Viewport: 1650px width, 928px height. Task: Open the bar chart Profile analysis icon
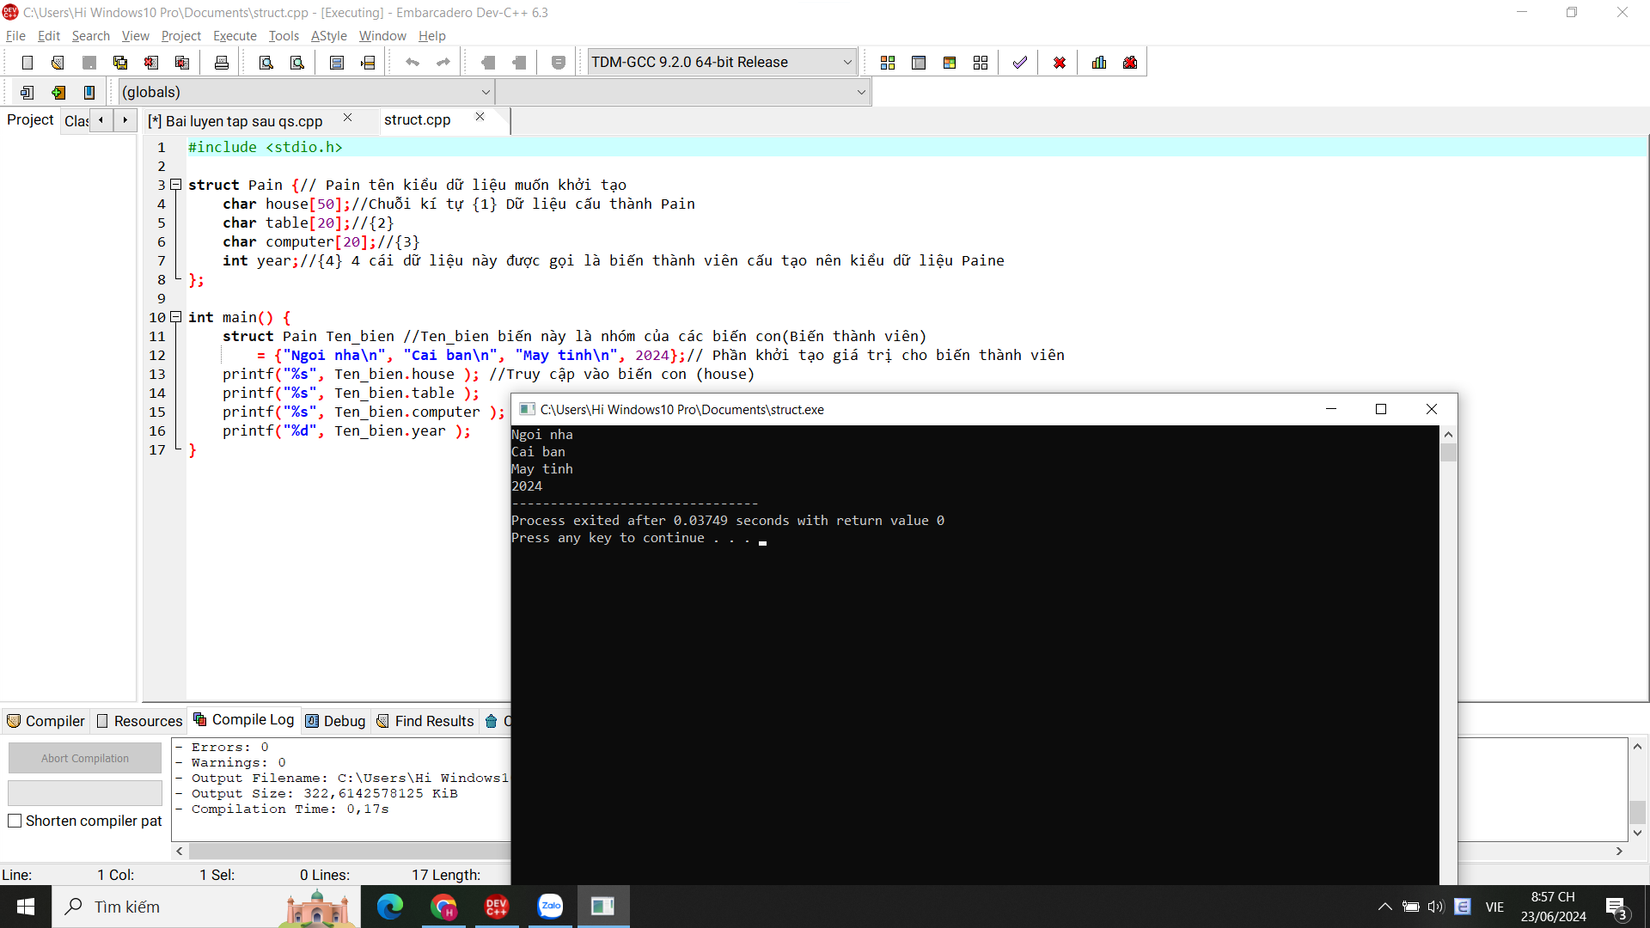1099,62
